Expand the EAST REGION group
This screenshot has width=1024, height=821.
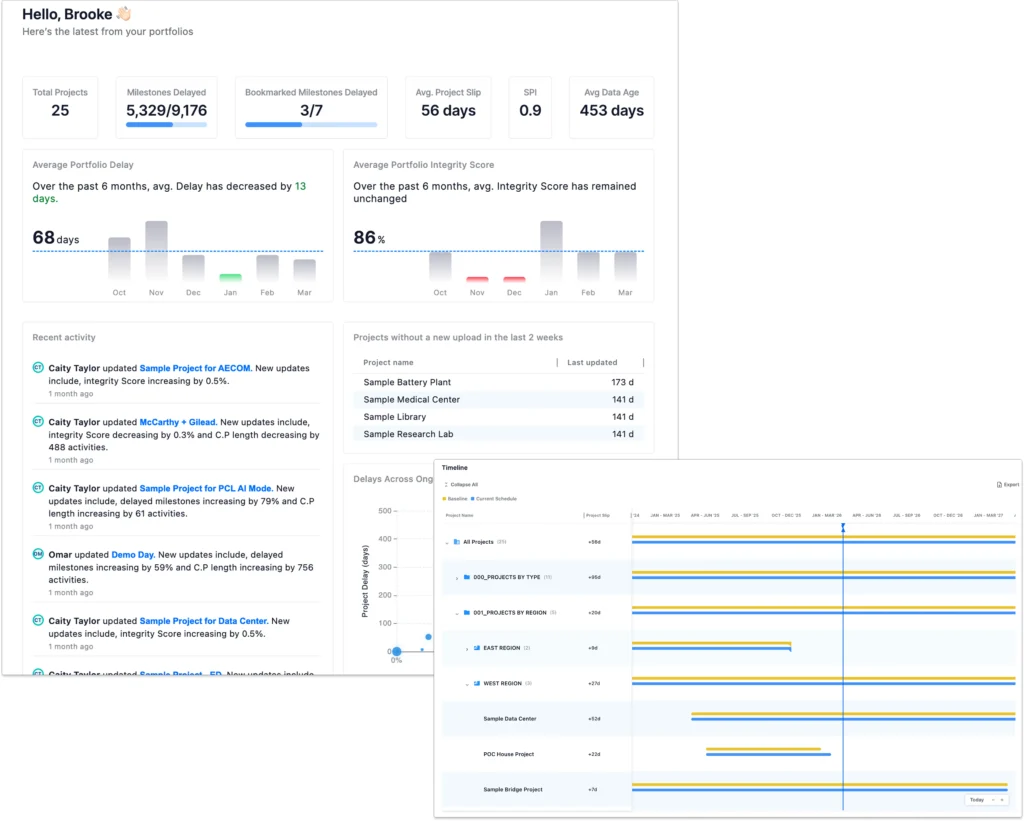coord(467,648)
